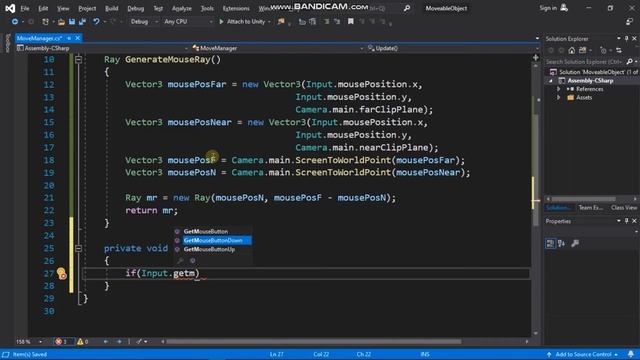Image resolution: width=640 pixels, height=360 pixels.
Task: Pin the Solution Explorer panel
Action: click(627, 38)
